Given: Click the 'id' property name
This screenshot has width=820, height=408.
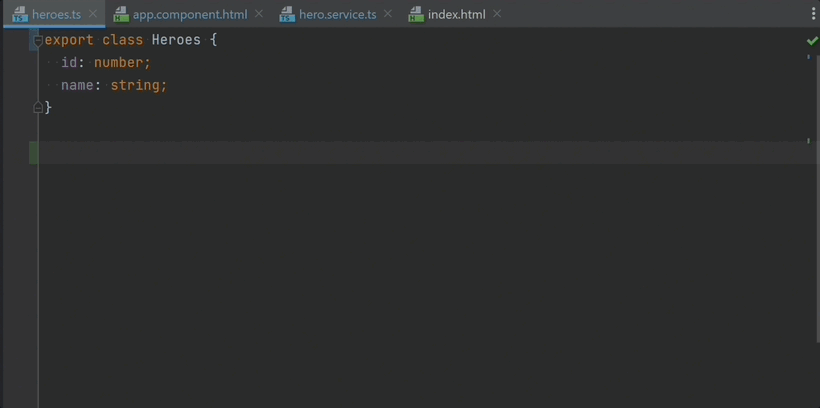Looking at the screenshot, I should (69, 63).
